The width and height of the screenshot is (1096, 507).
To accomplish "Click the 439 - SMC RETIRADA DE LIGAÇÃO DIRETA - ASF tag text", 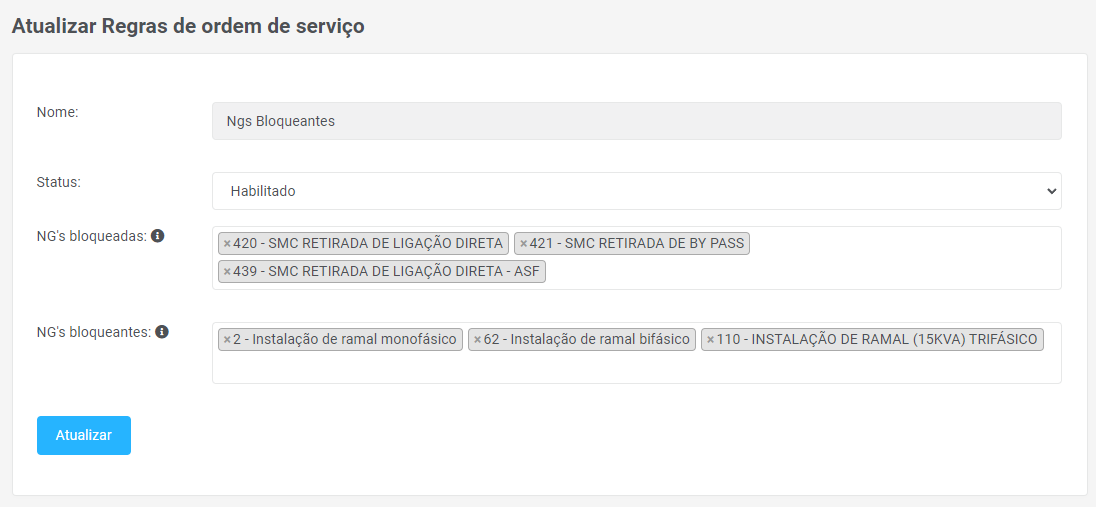I will pyautogui.click(x=387, y=271).
